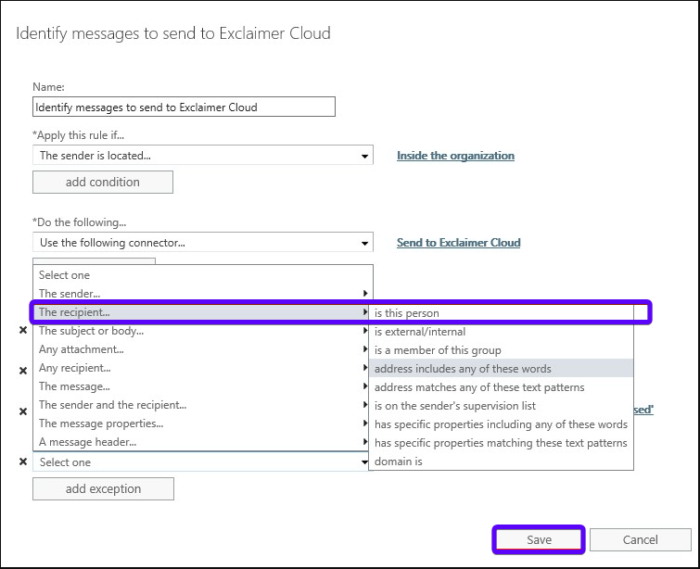The width and height of the screenshot is (700, 569).
Task: Click the 'Send to Exclaimer Cloud' link
Action: coord(458,243)
